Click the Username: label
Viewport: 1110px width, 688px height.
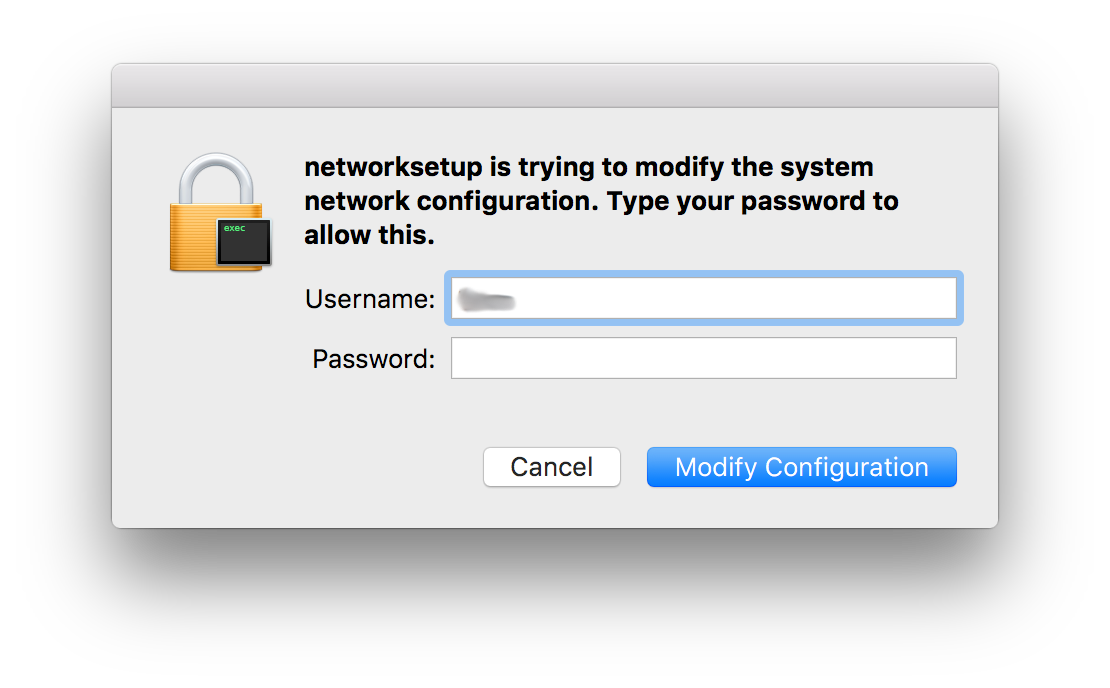370,299
